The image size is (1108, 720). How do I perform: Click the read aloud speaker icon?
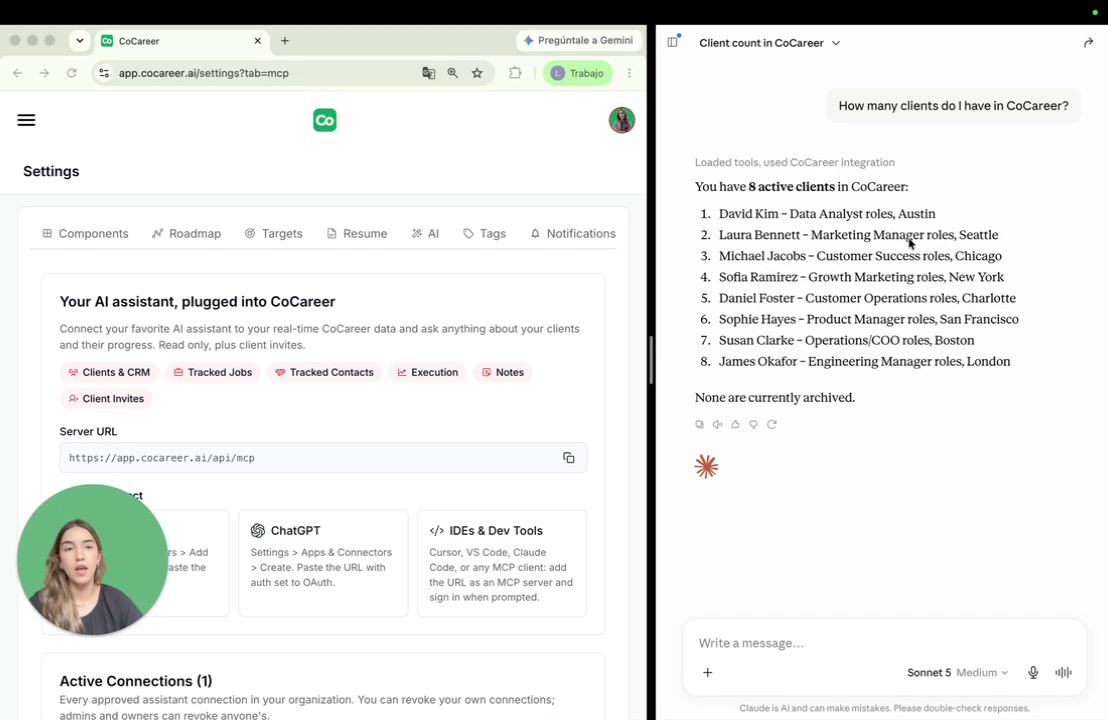(x=717, y=425)
